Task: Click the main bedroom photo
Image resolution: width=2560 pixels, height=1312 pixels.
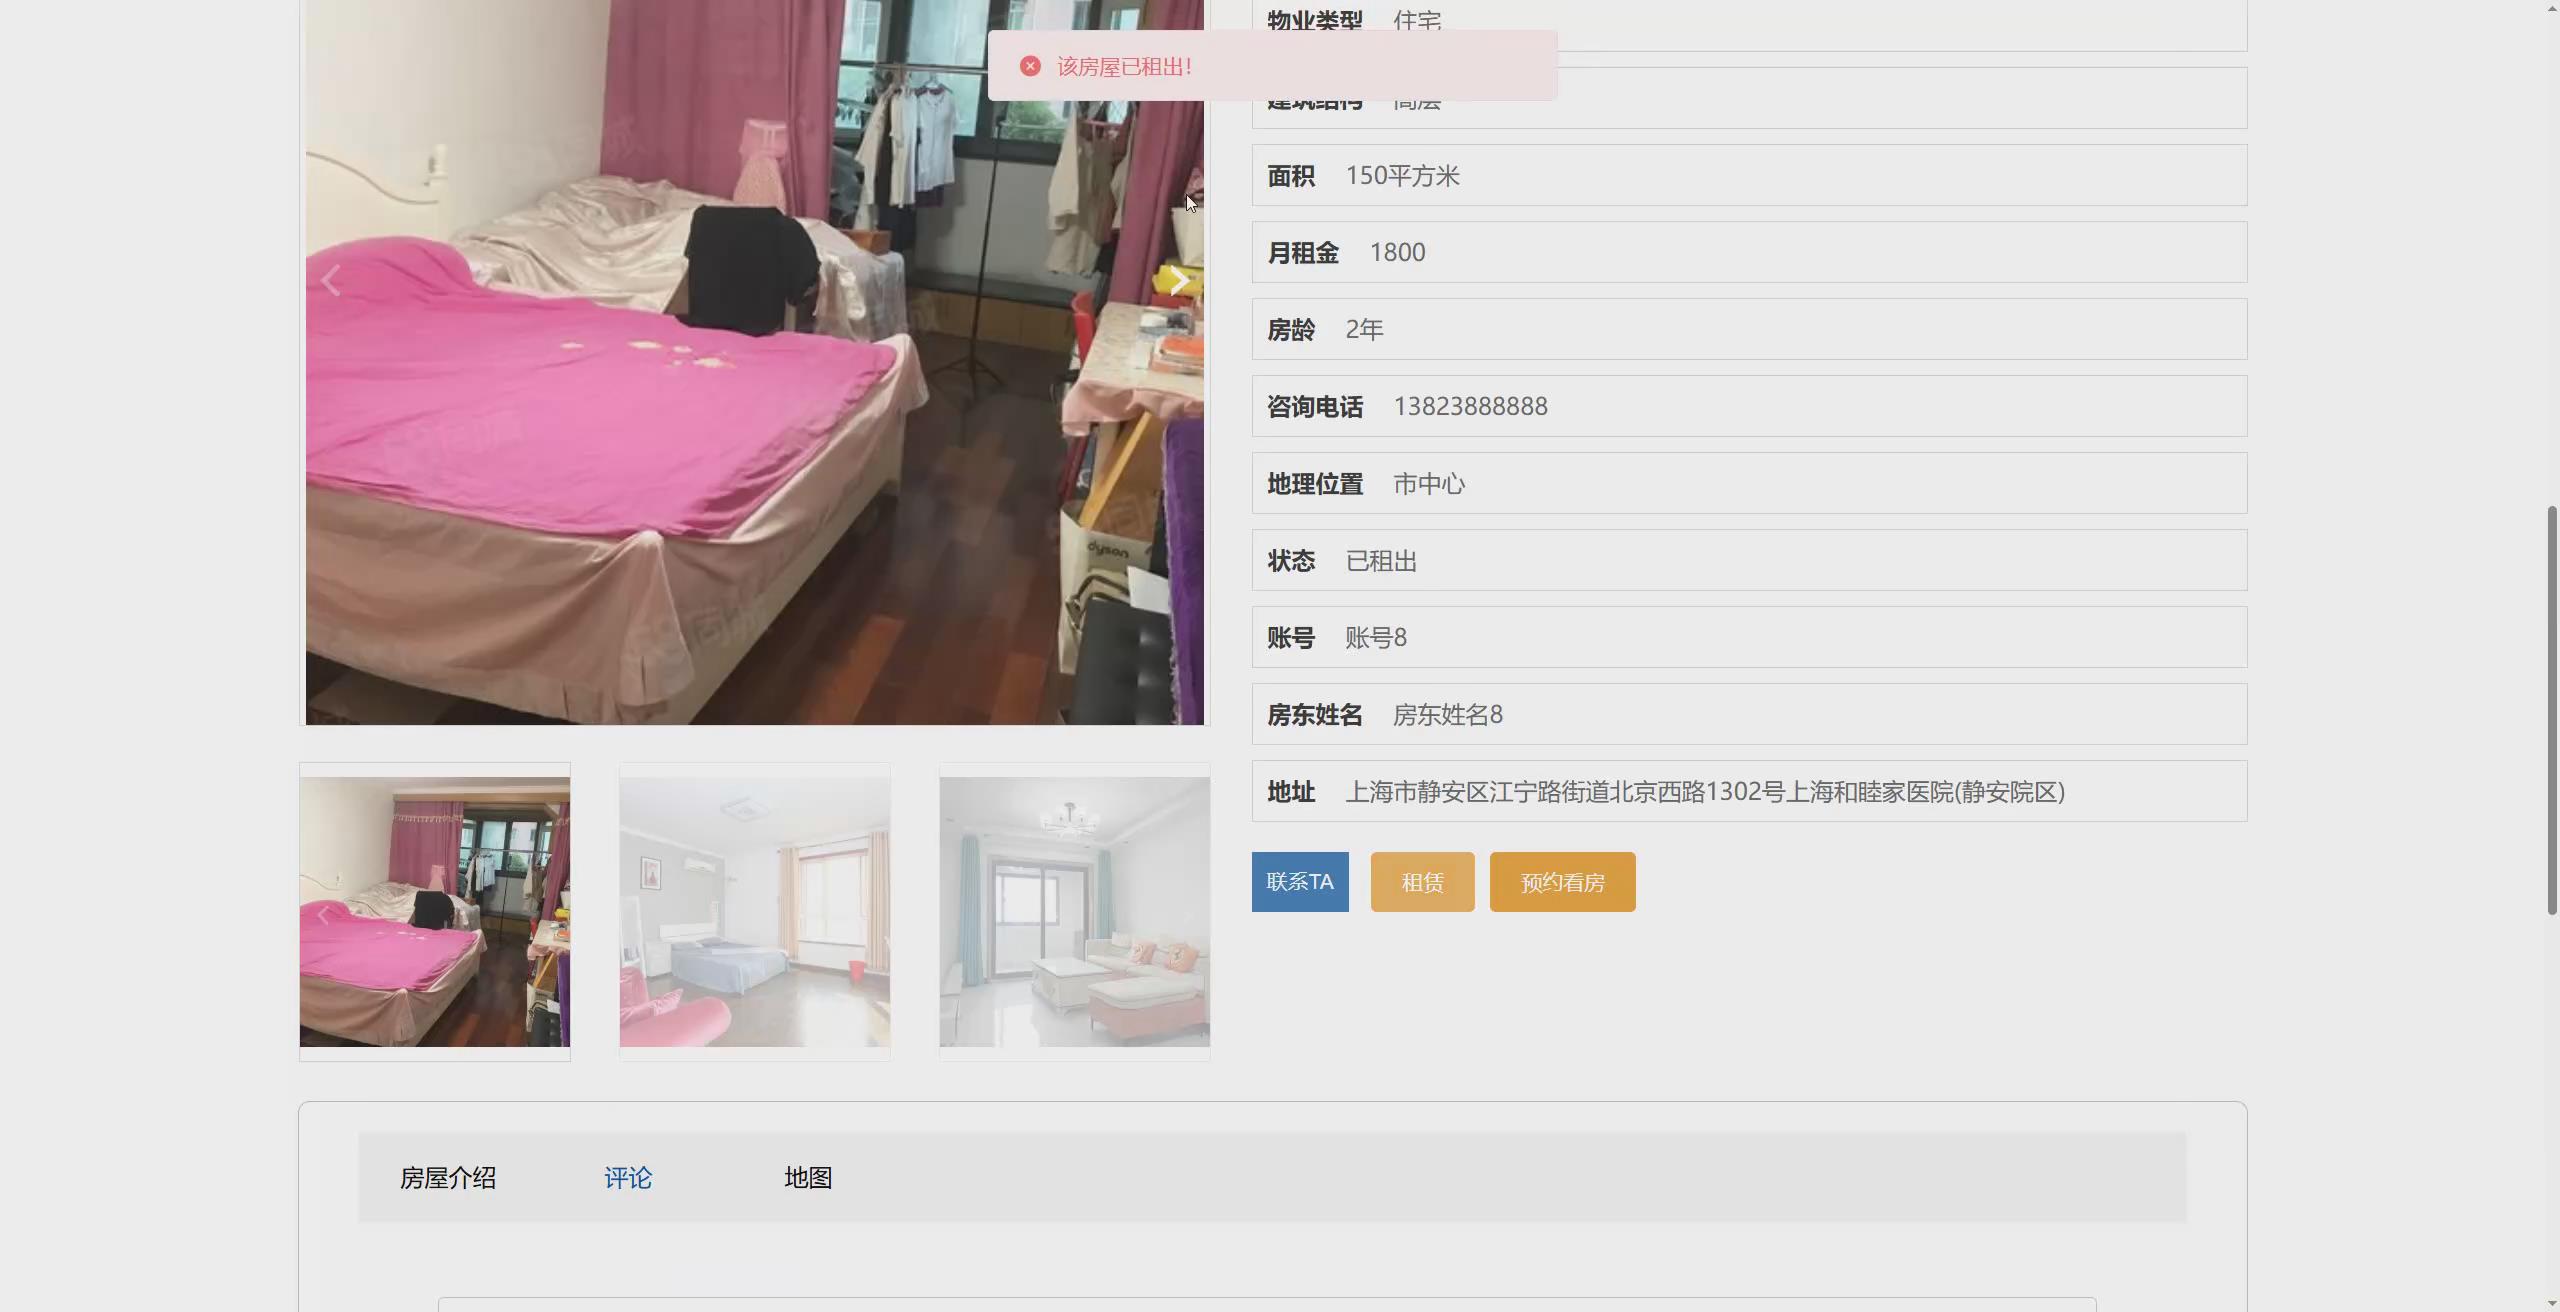Action: click(x=755, y=362)
